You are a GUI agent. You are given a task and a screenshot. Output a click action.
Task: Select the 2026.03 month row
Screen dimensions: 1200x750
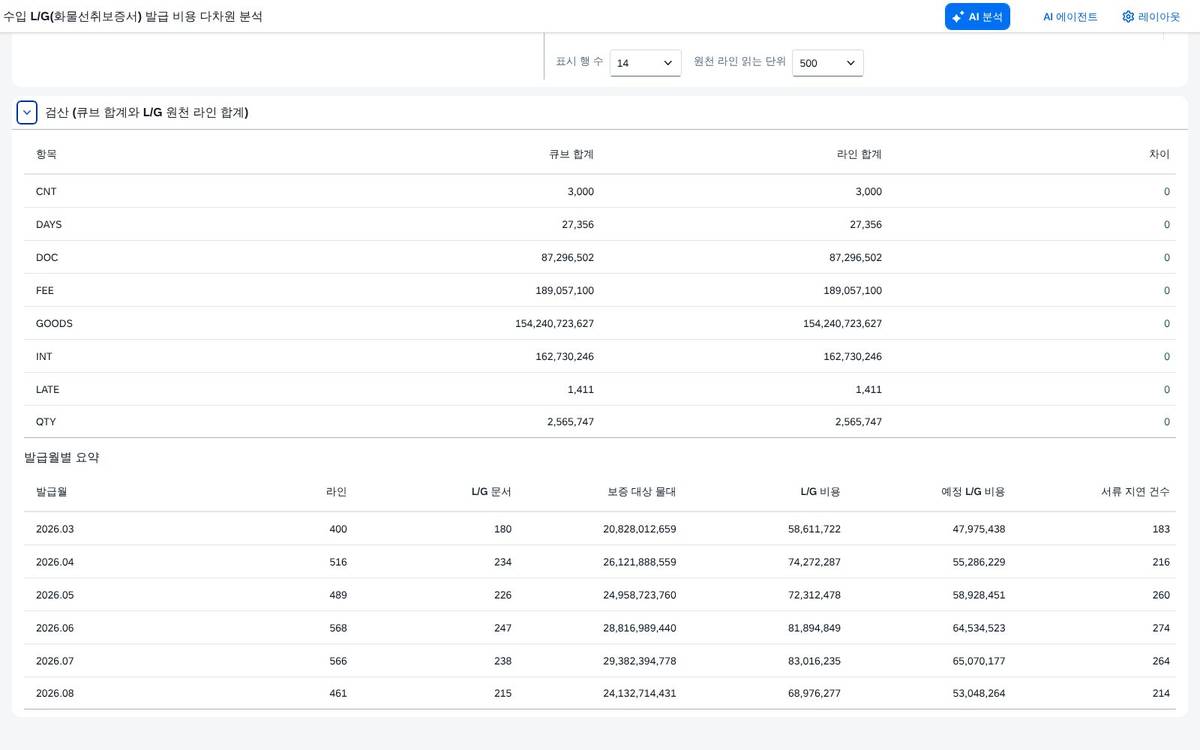click(x=600, y=528)
